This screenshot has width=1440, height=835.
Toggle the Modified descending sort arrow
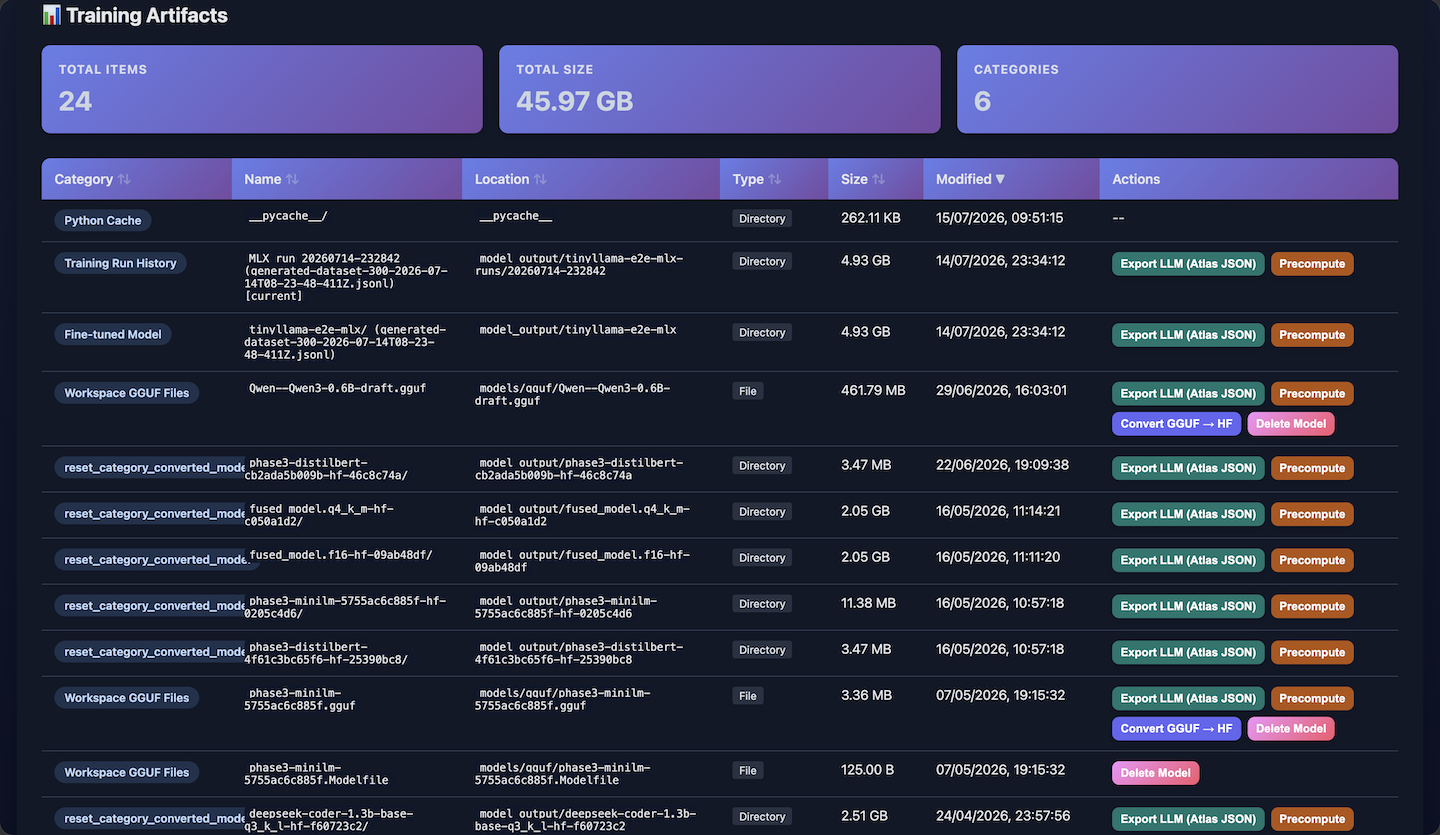1000,180
